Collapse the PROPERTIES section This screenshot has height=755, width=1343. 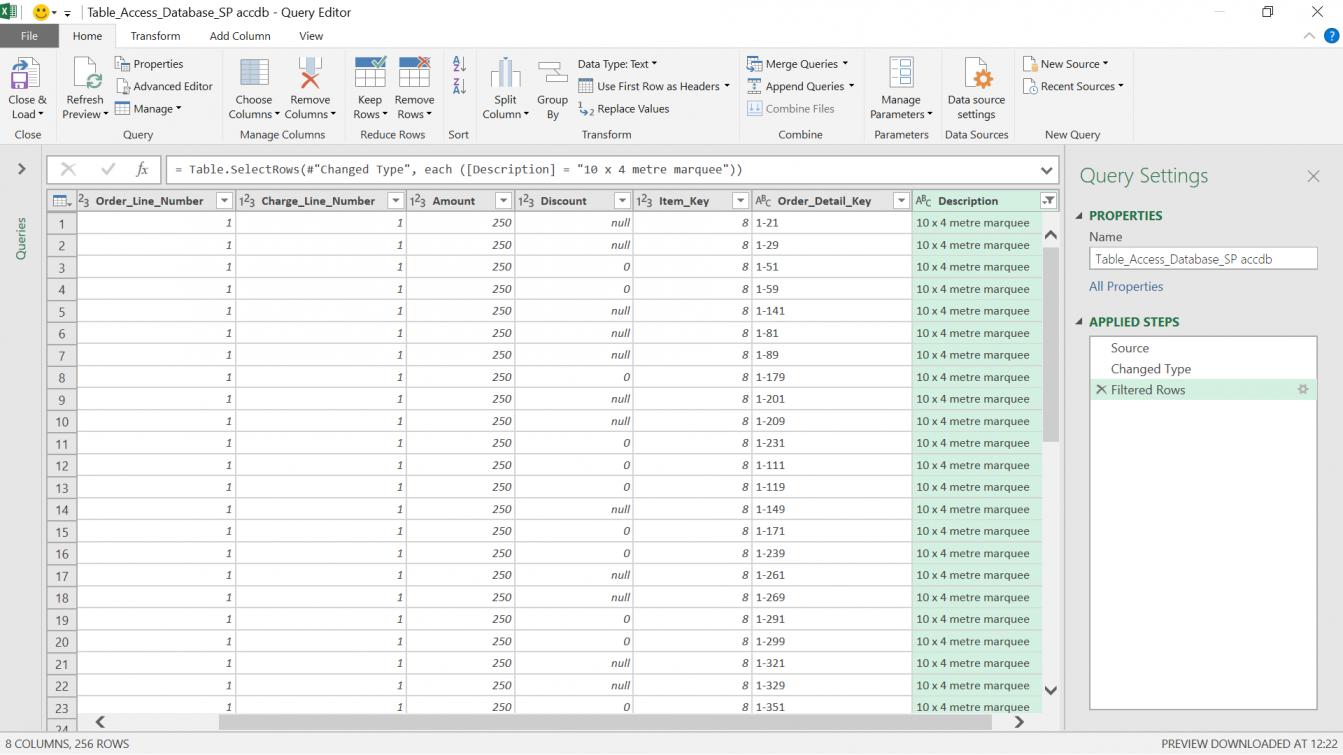point(1079,216)
